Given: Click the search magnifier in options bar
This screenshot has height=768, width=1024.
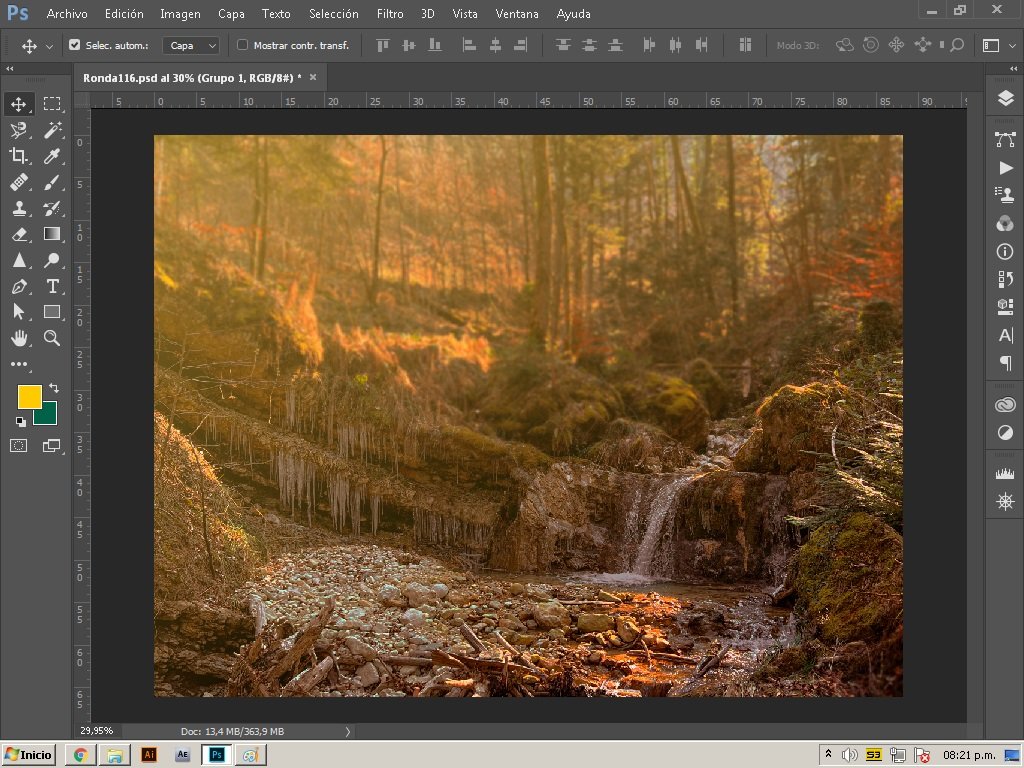Looking at the screenshot, I should click(957, 45).
